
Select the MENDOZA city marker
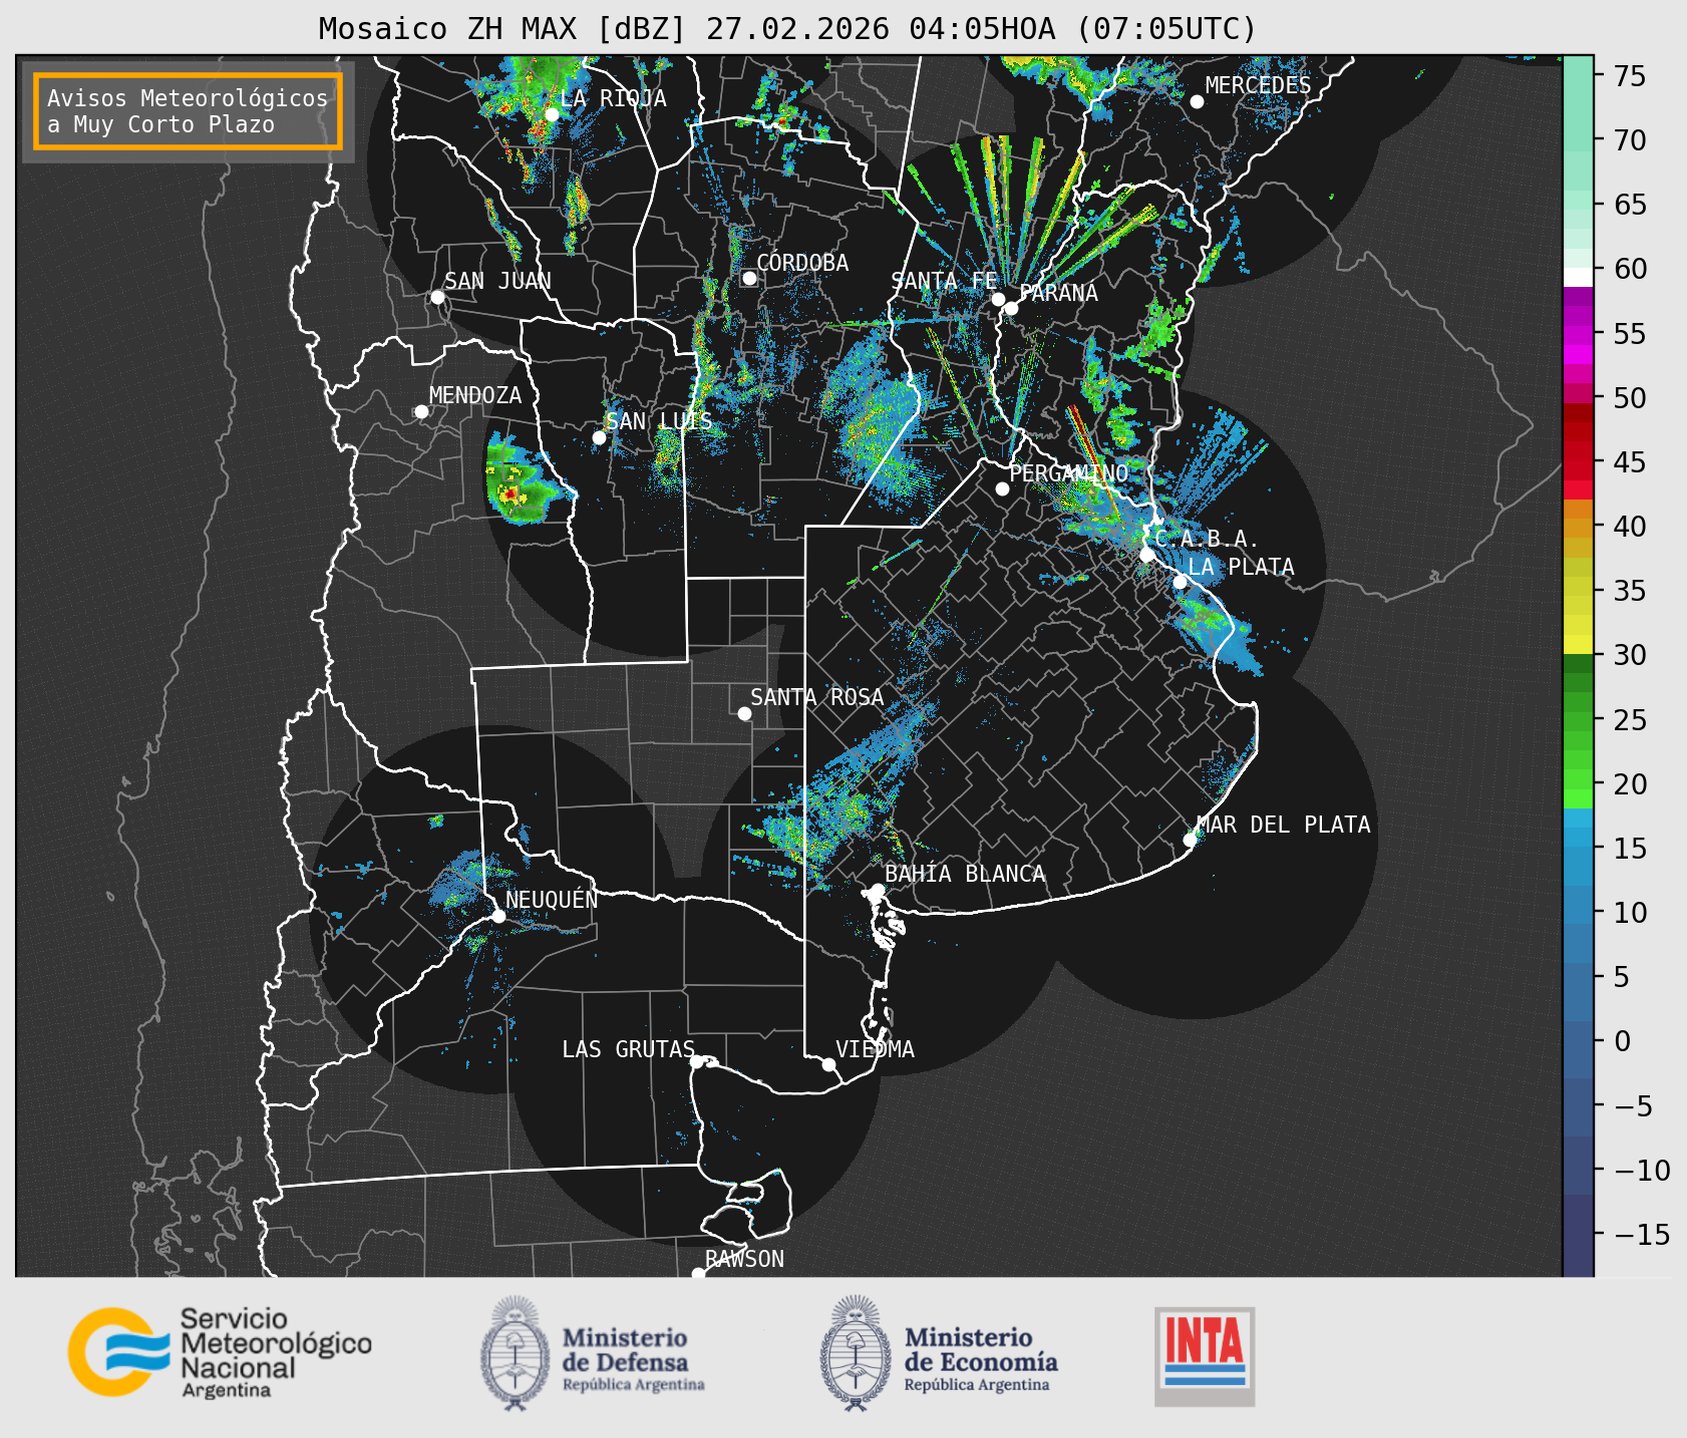[x=421, y=412]
